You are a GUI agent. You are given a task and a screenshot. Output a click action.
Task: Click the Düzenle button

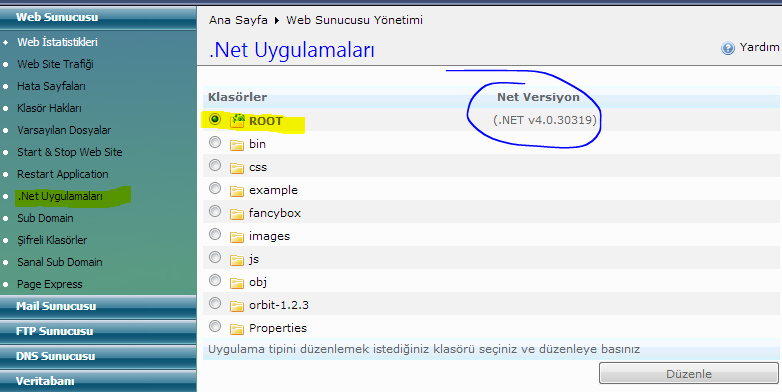689,374
